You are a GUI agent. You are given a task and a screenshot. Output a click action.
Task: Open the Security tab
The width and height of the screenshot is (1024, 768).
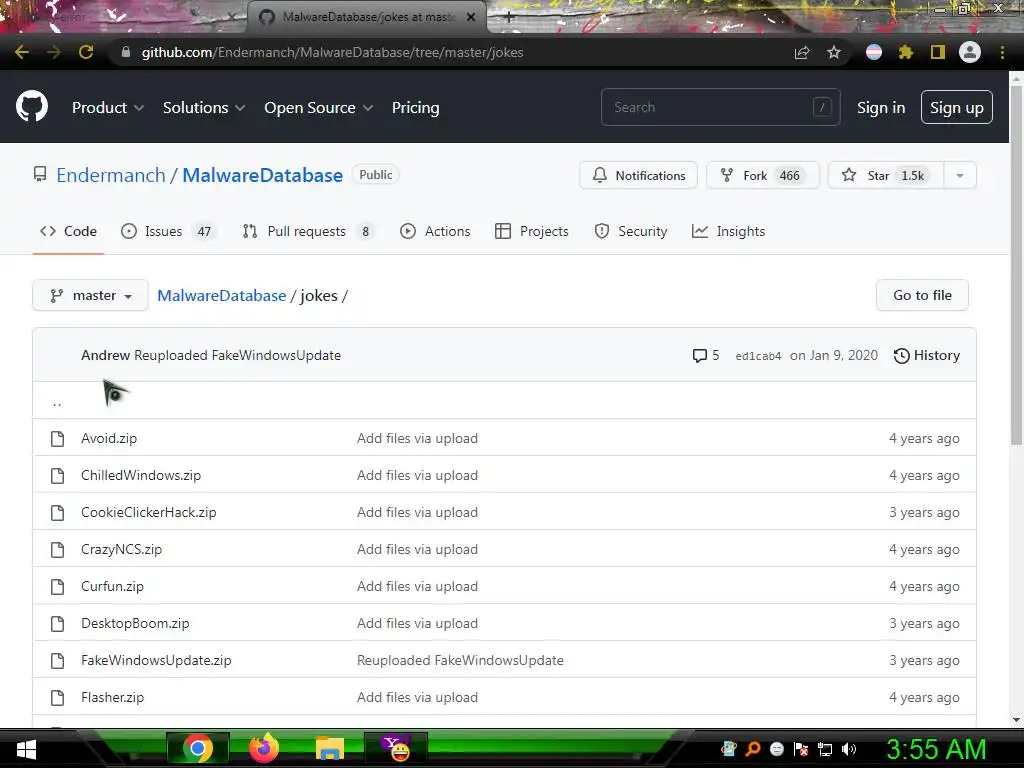pyautogui.click(x=631, y=231)
